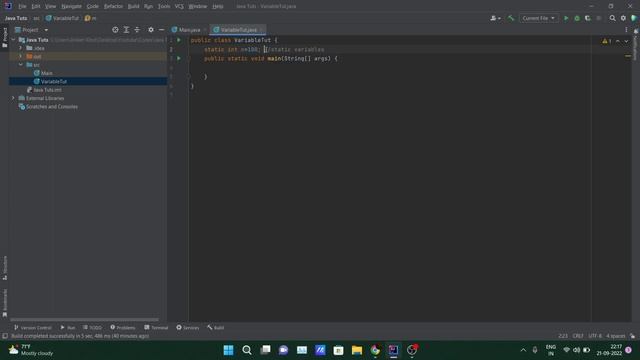Open Services tool window

point(187,328)
